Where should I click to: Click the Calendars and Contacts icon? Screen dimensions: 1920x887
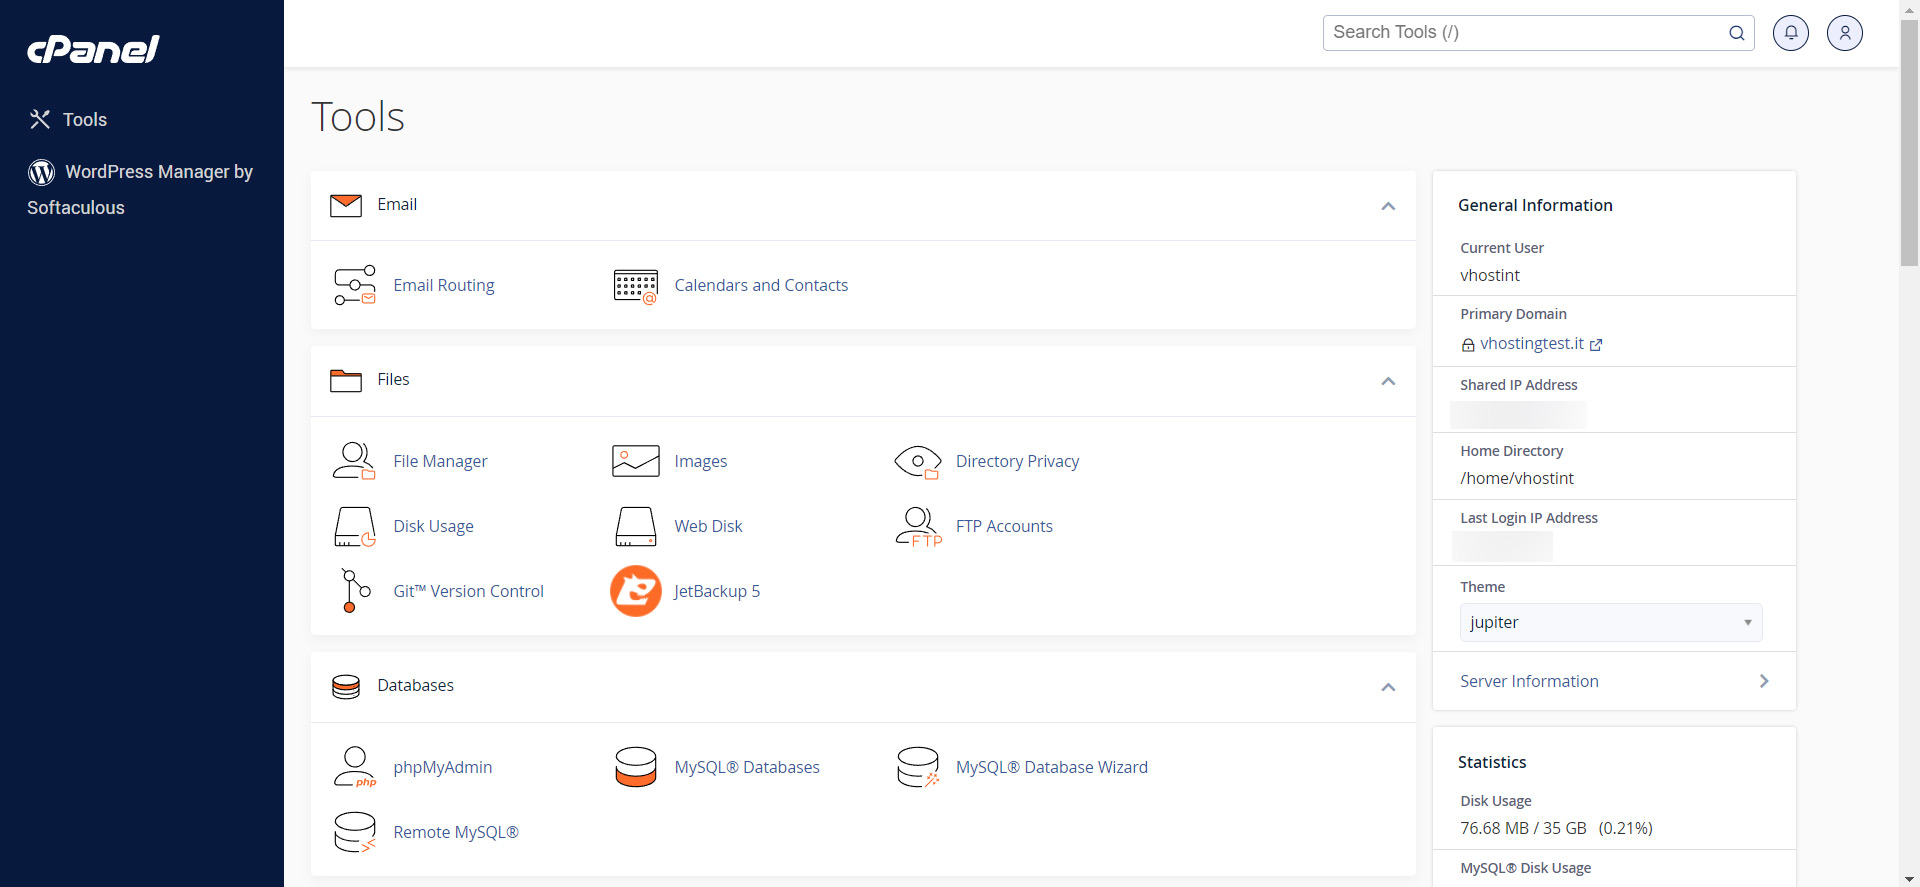[x=636, y=286]
